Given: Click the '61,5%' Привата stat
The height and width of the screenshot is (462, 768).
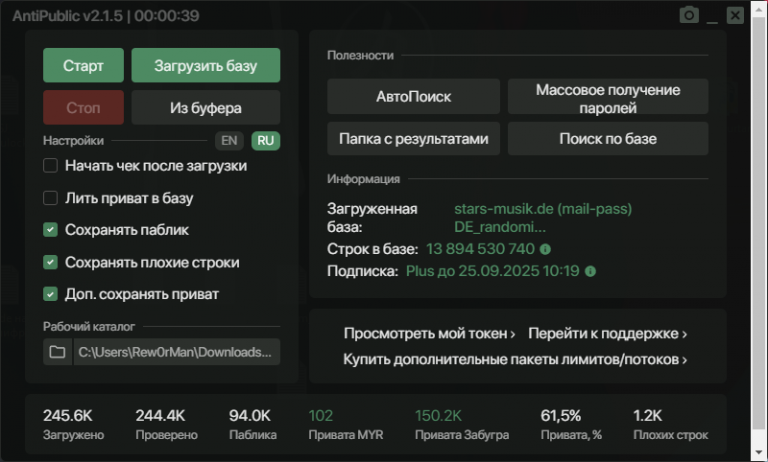Looking at the screenshot, I should tap(561, 415).
